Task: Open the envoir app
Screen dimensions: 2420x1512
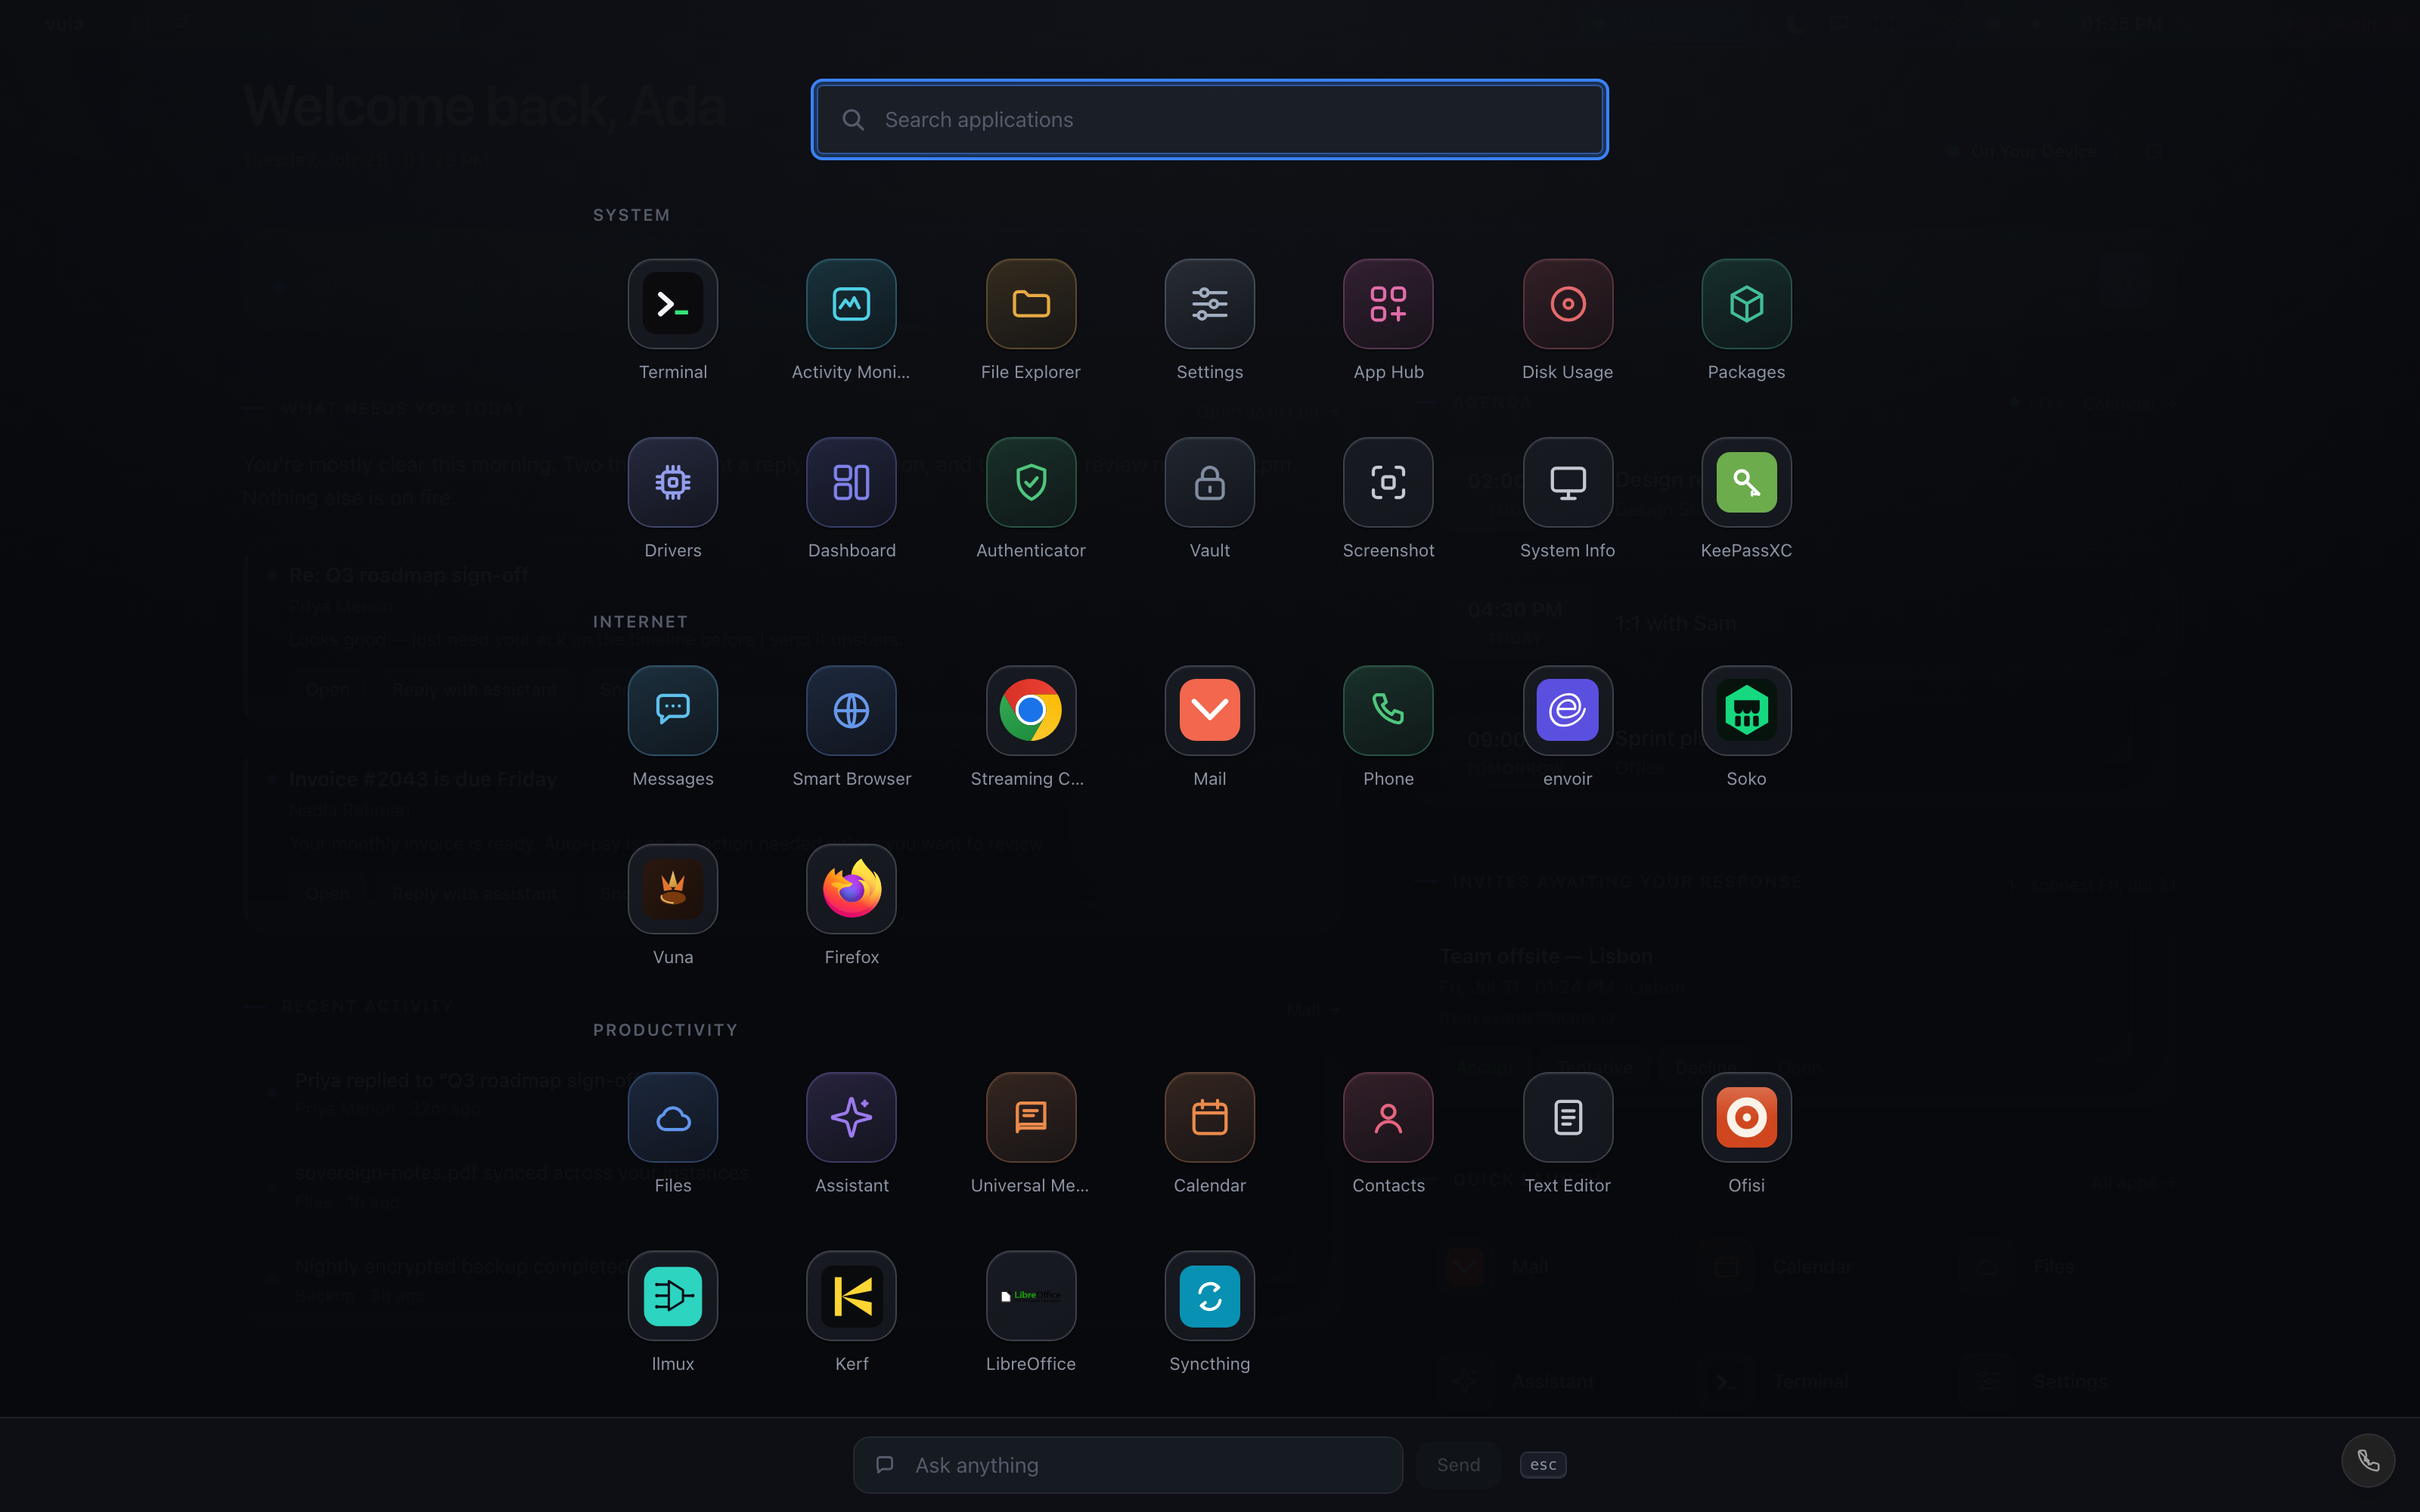Action: [x=1567, y=710]
